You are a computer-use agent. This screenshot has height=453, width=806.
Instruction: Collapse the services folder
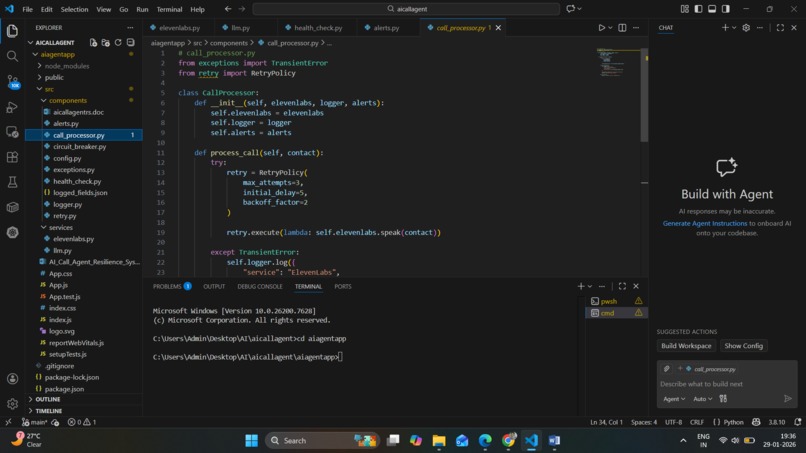(44, 227)
